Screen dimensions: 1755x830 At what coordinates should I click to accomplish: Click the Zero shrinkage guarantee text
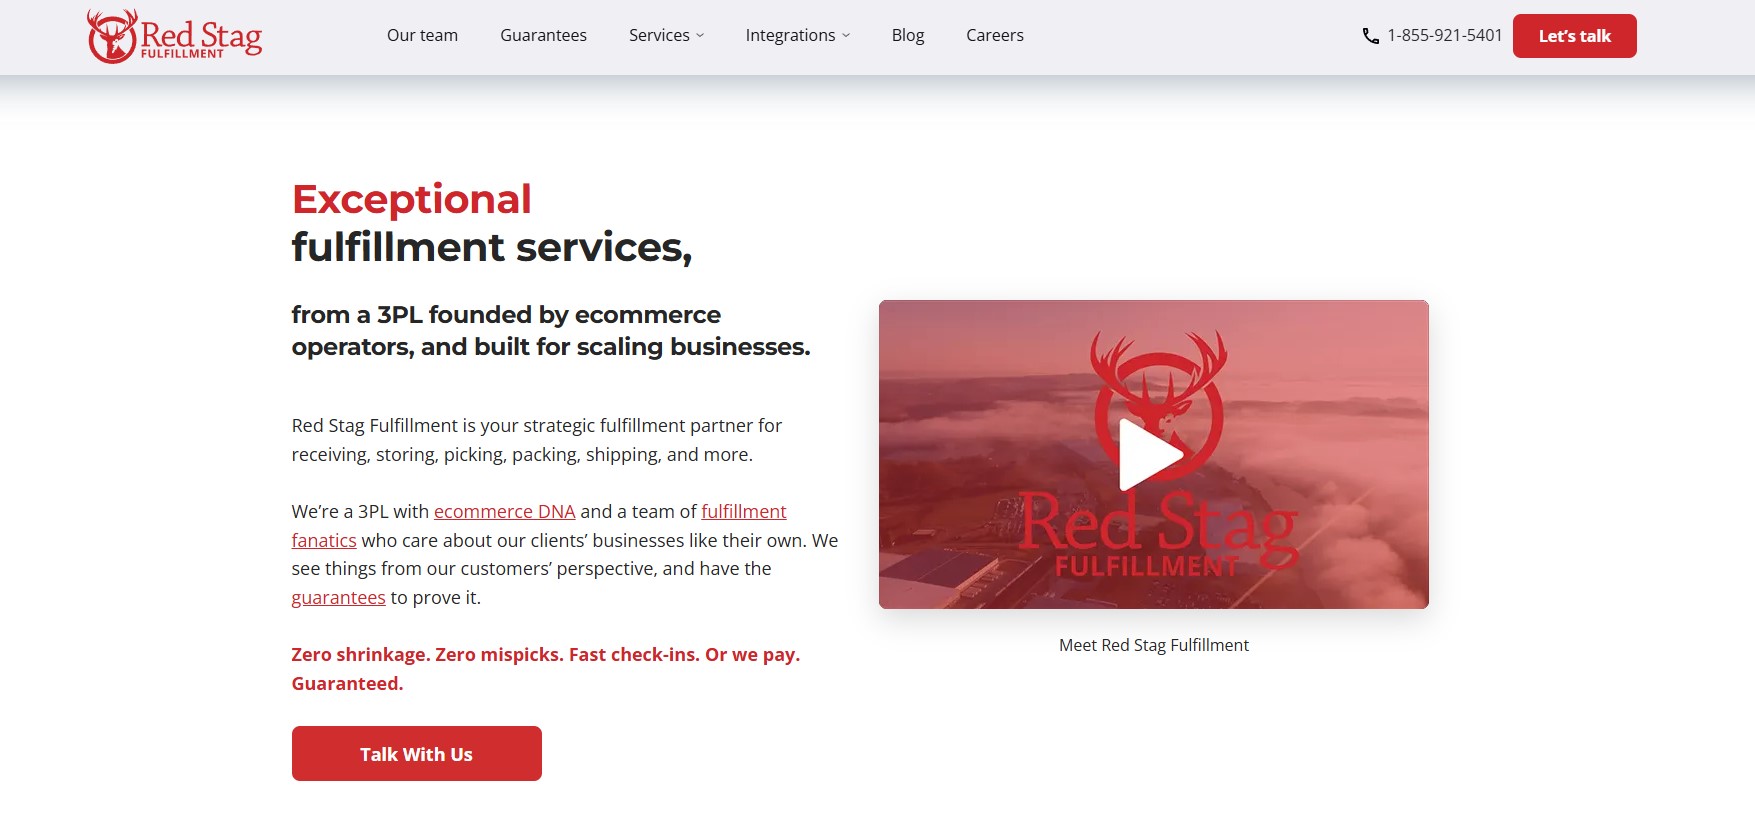tap(545, 669)
